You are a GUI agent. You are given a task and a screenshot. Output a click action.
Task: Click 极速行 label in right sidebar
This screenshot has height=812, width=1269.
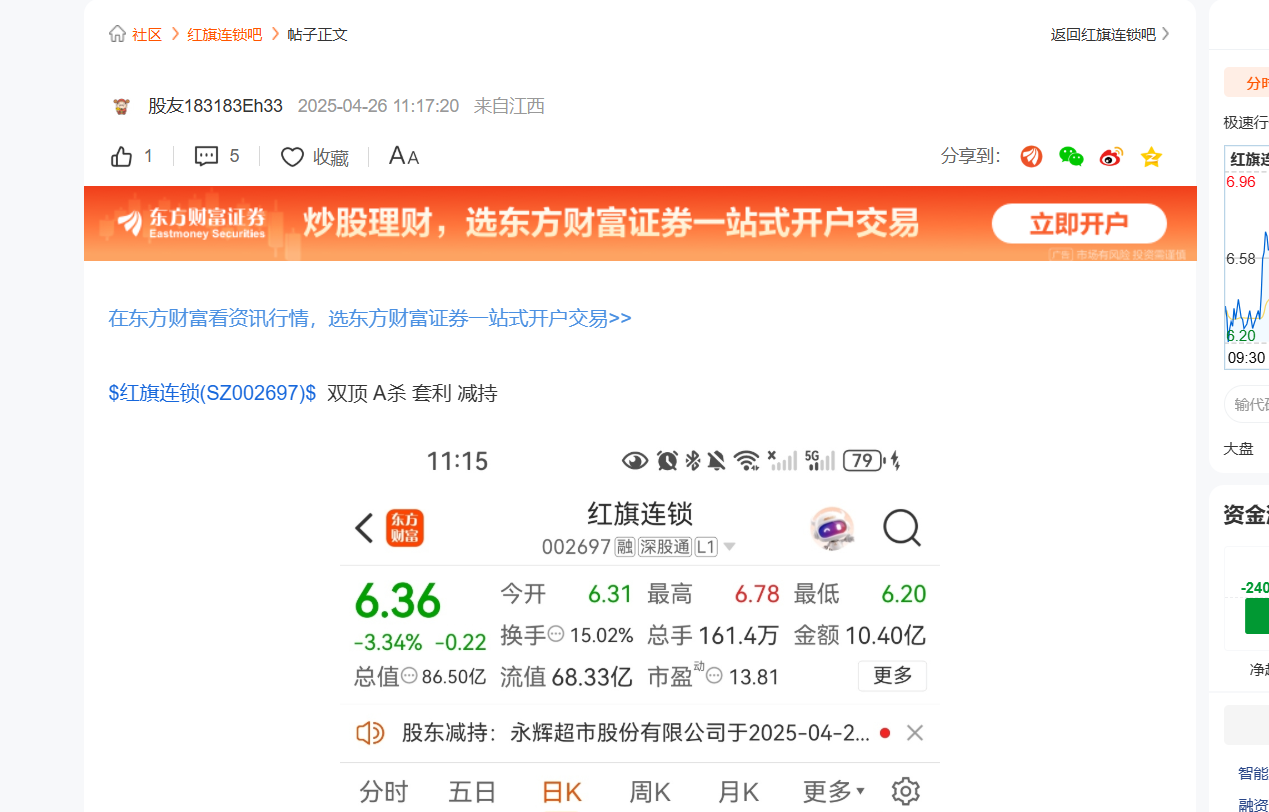click(1246, 122)
